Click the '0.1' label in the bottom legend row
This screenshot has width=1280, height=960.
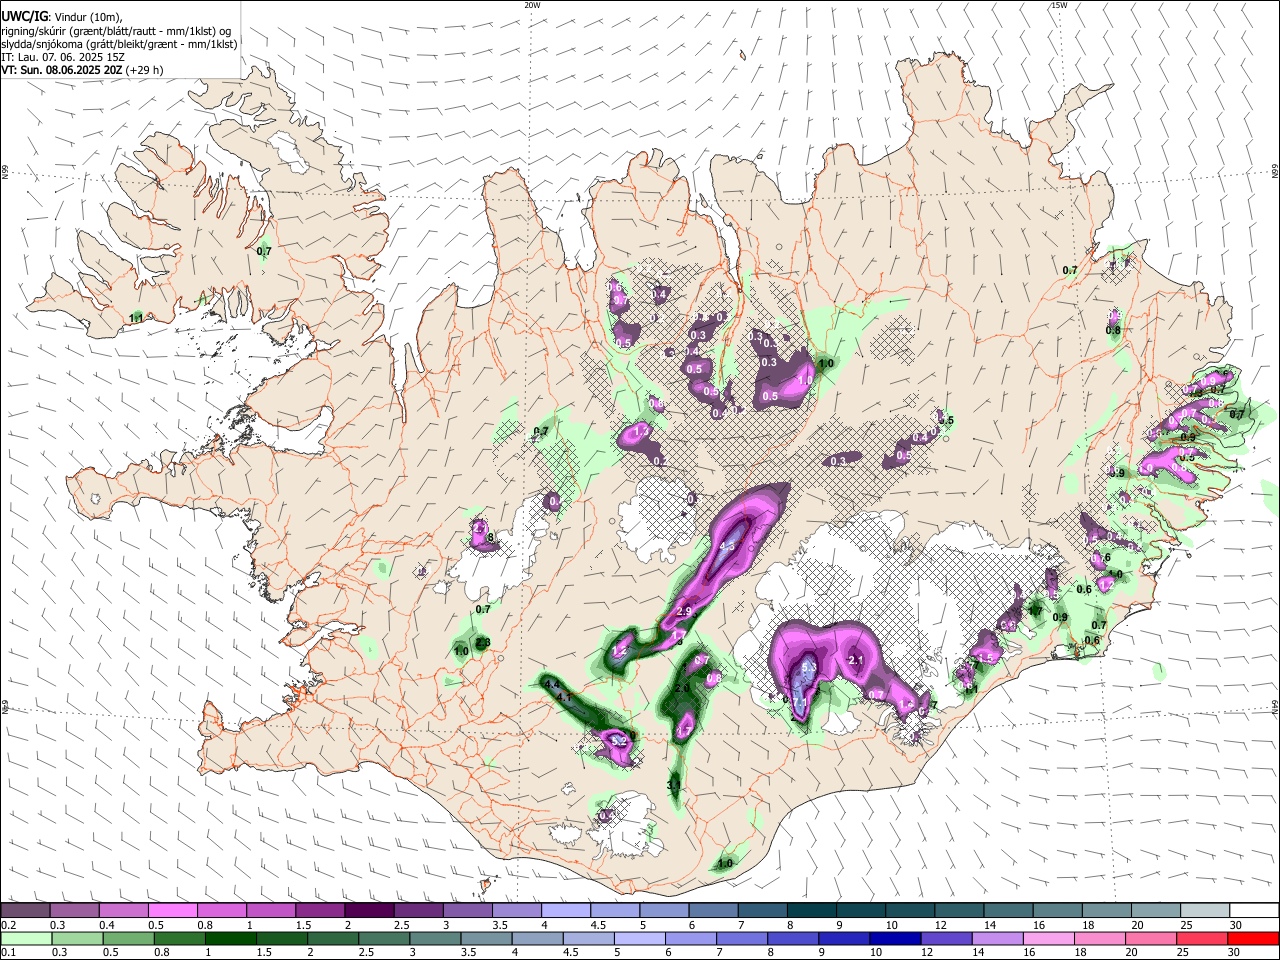tap(8, 953)
